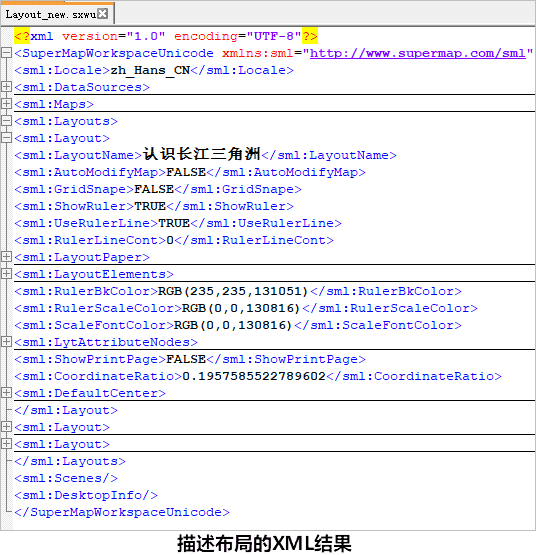
Task: Place cursor in the CoordinateRatio value
Action: (254, 376)
